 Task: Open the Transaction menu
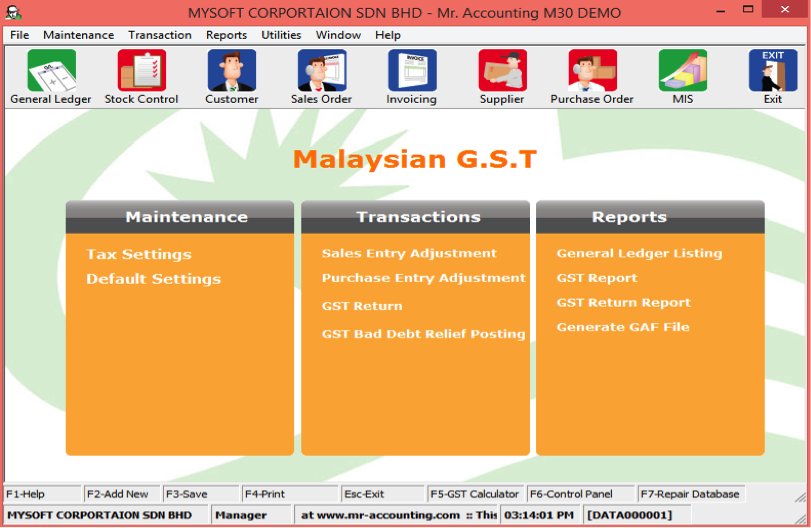point(160,35)
